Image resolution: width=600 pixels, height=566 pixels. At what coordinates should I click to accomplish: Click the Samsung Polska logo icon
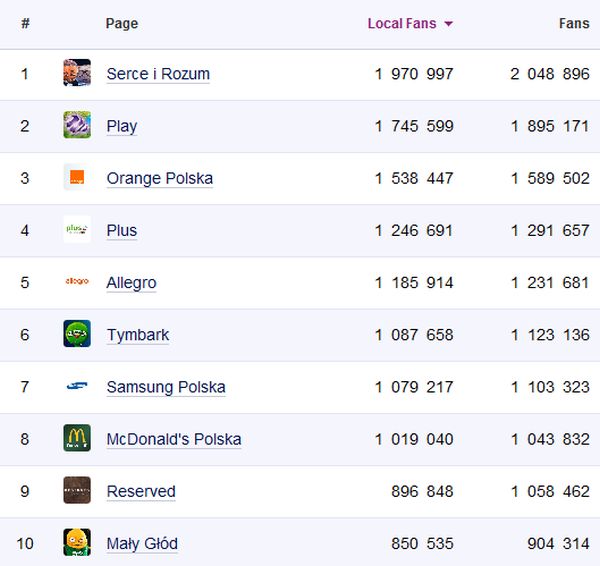pos(77,386)
